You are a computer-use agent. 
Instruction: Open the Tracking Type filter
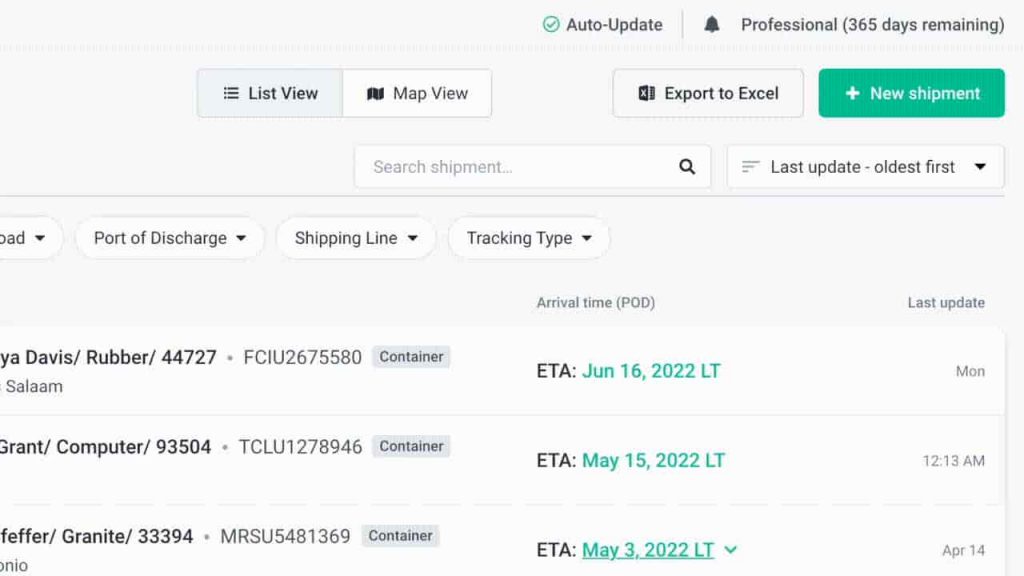point(528,238)
